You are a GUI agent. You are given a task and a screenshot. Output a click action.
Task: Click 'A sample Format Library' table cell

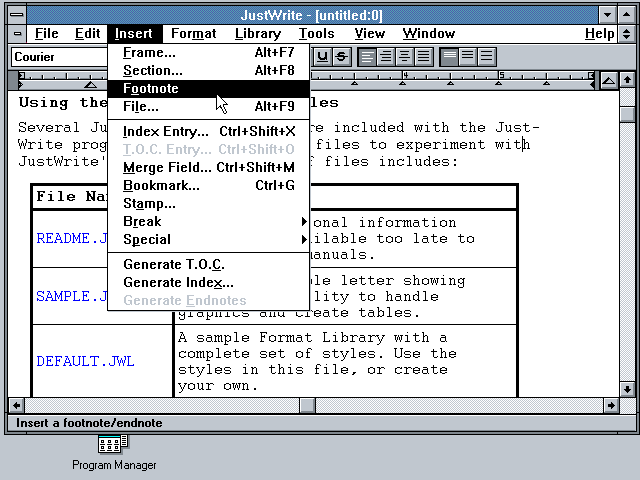[345, 361]
